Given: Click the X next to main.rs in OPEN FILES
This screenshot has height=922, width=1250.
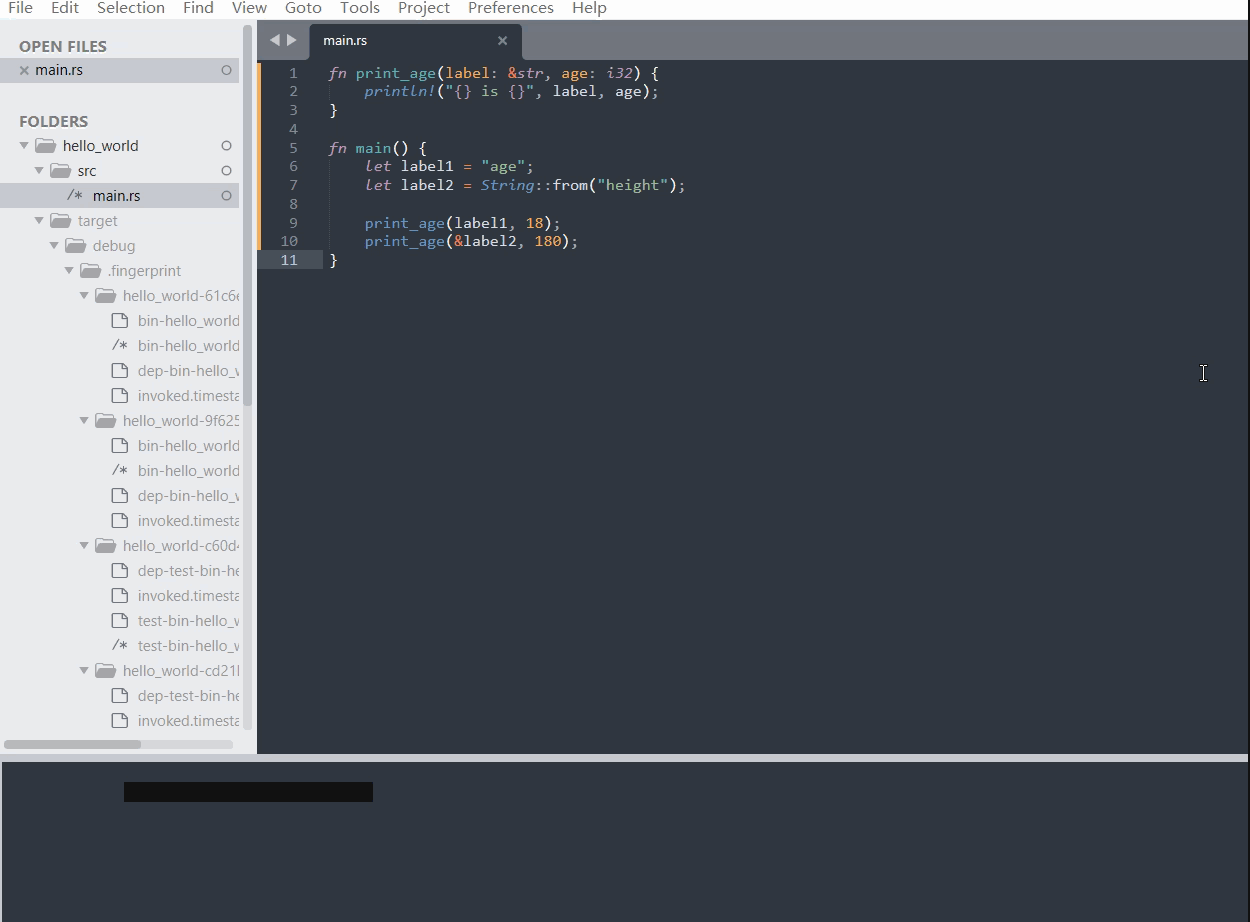Looking at the screenshot, I should [23, 70].
